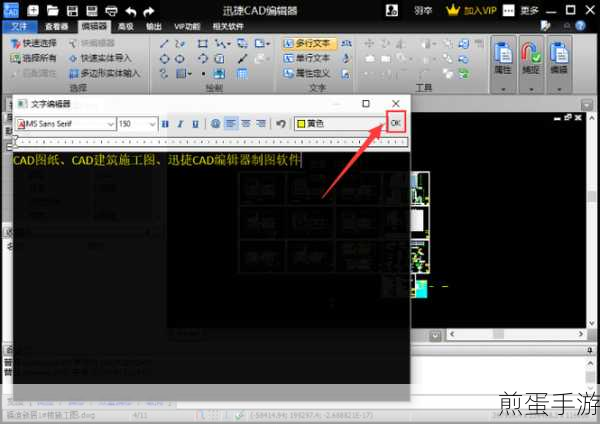Switch to 输出 tab

coord(154,26)
